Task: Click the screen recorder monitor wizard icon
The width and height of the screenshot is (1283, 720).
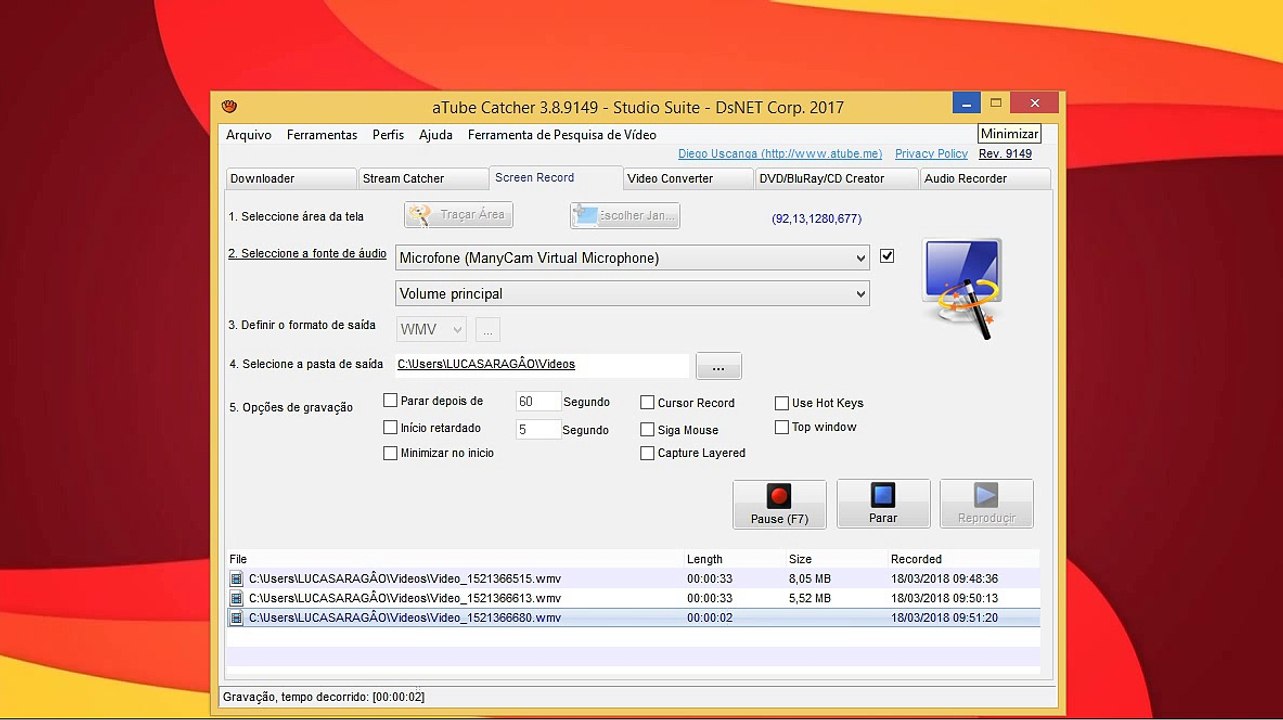Action: click(961, 289)
